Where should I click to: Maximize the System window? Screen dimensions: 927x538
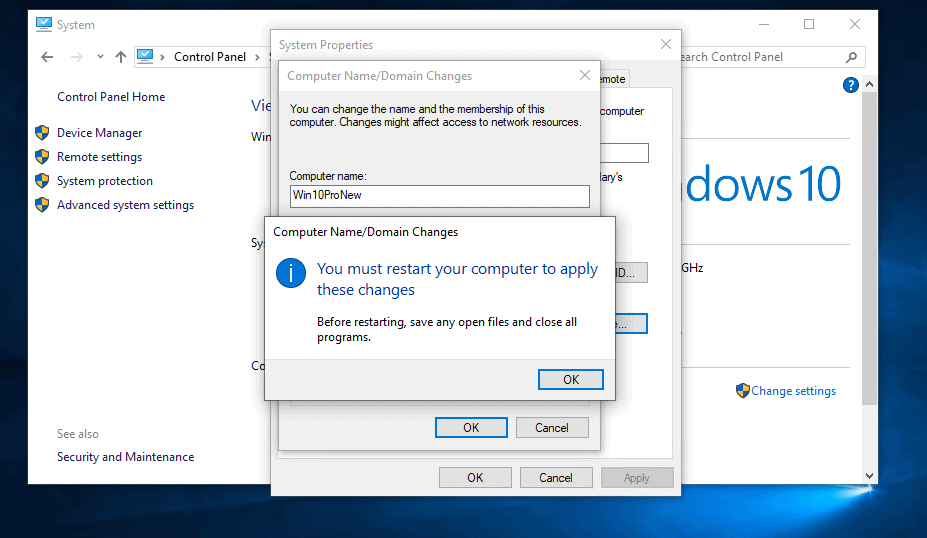point(809,24)
